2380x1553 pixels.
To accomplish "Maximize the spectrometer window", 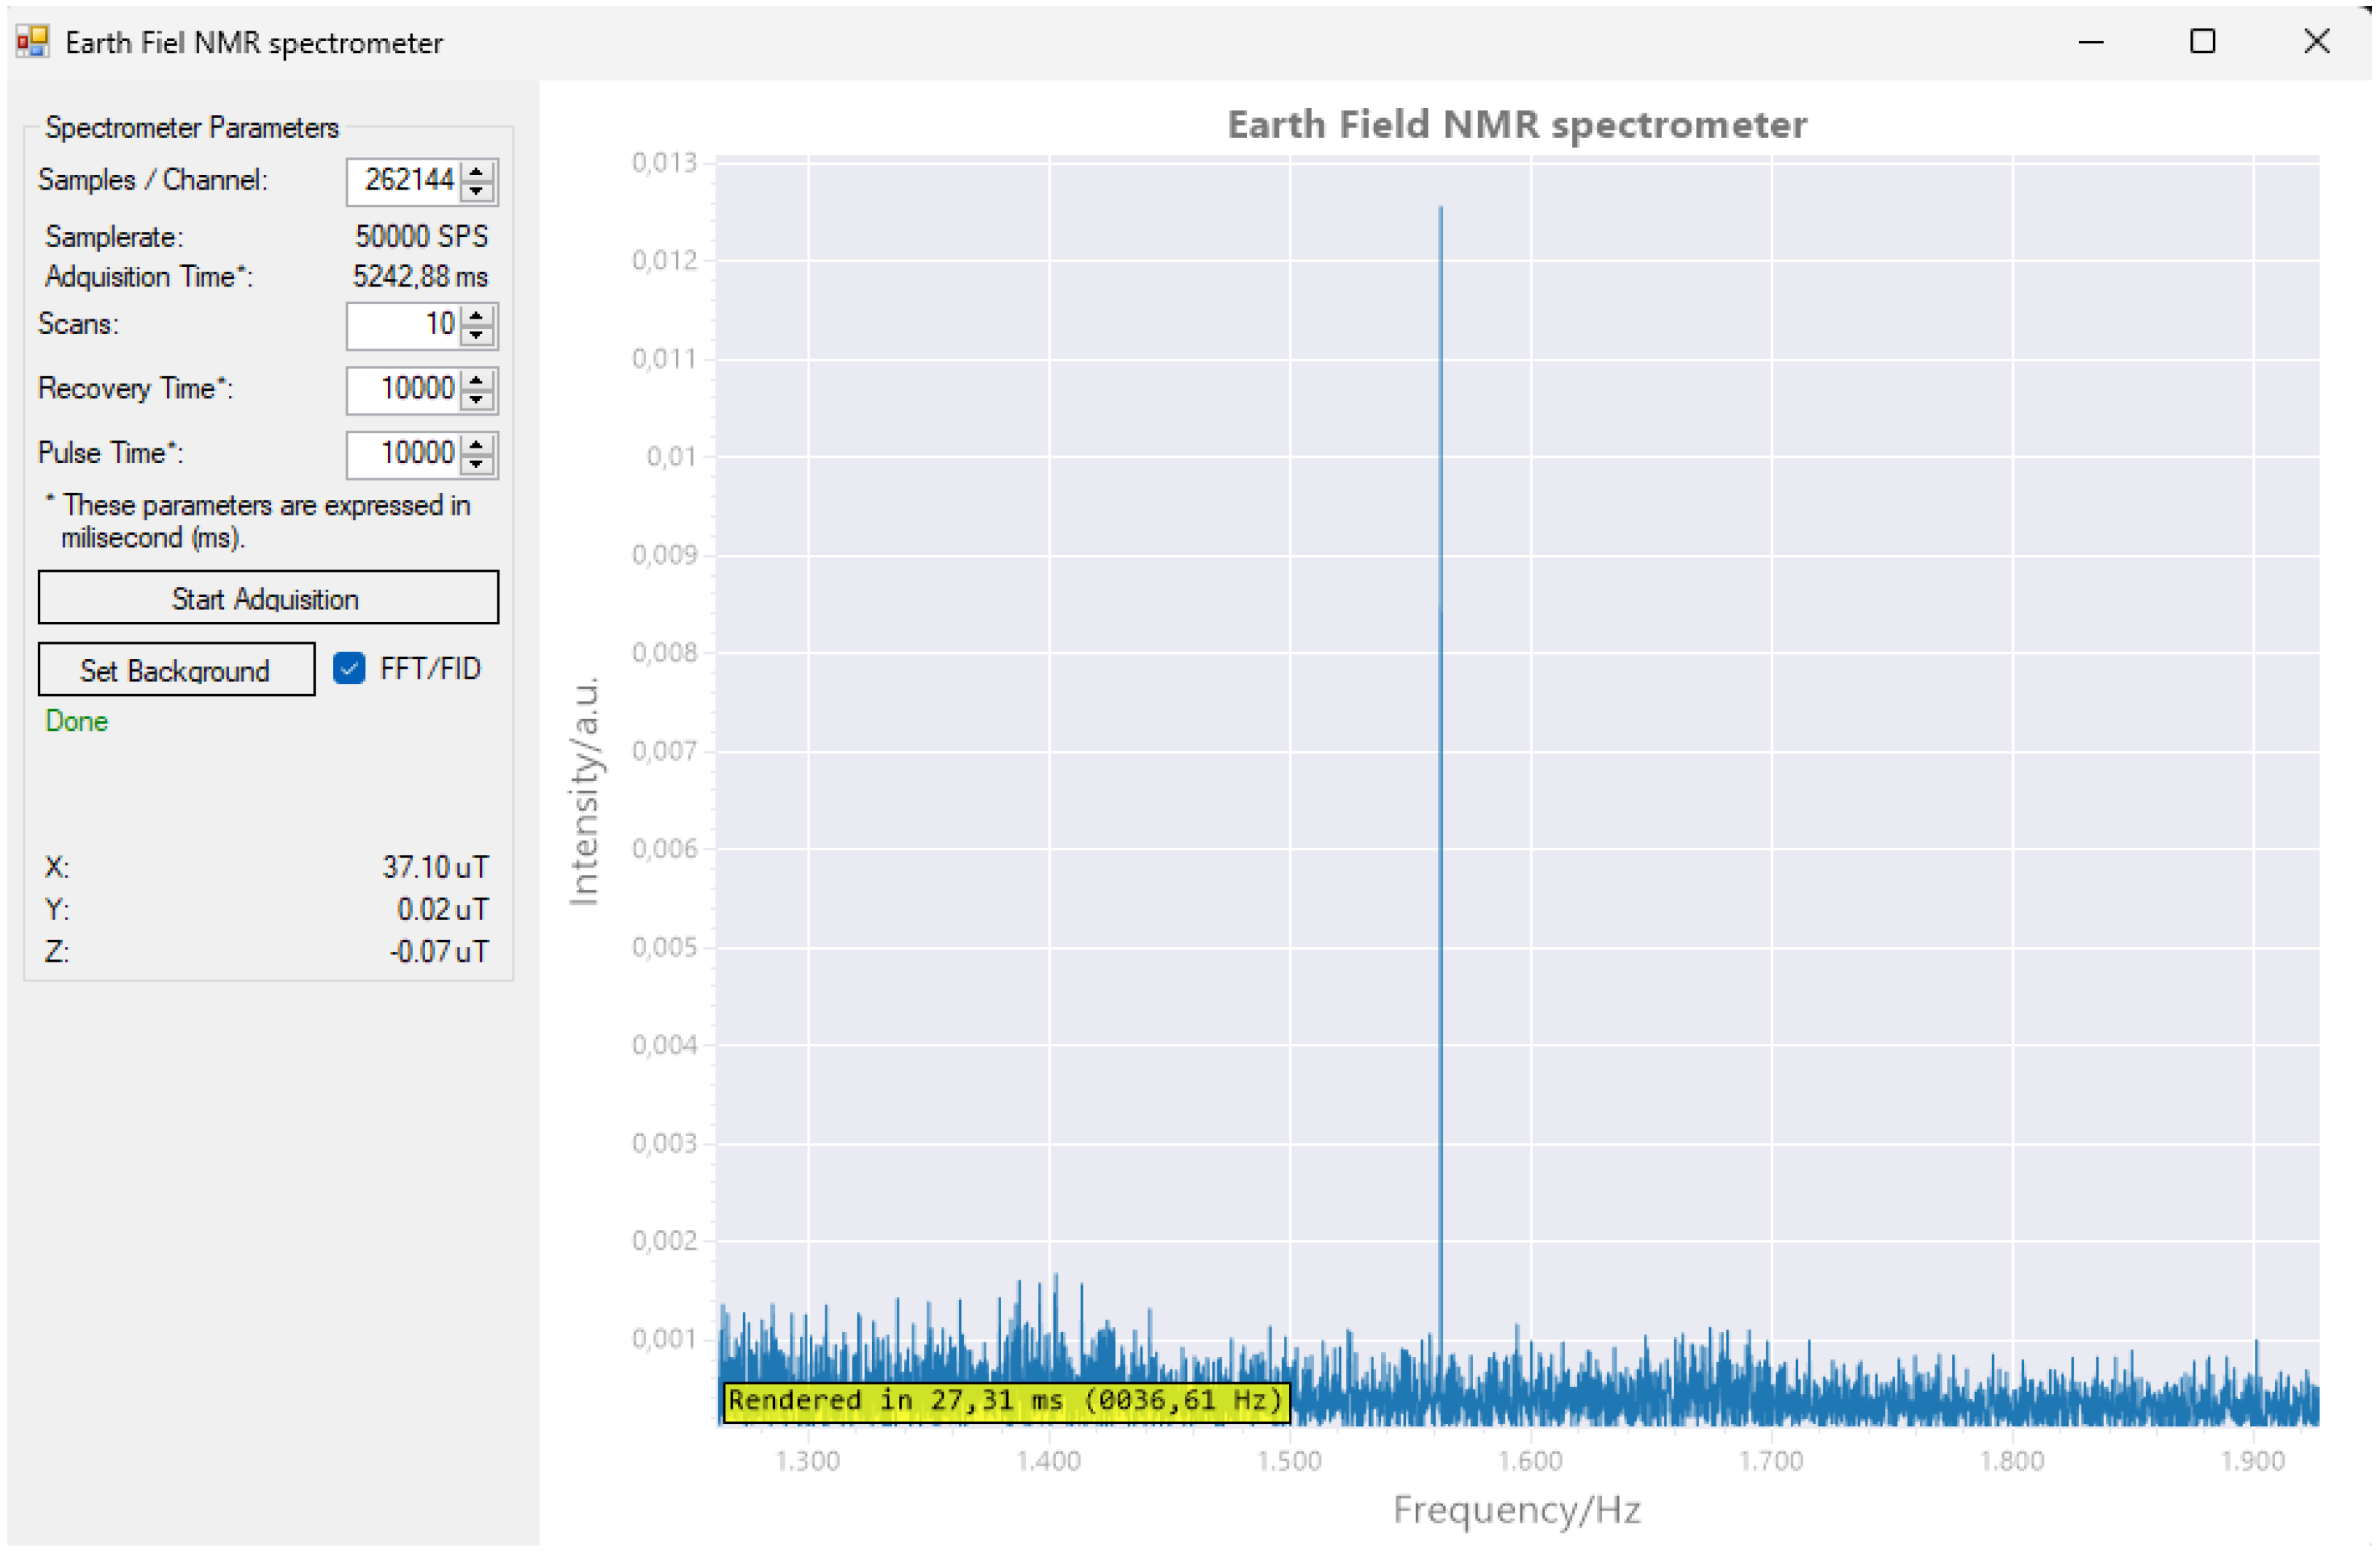I will [x=2202, y=42].
